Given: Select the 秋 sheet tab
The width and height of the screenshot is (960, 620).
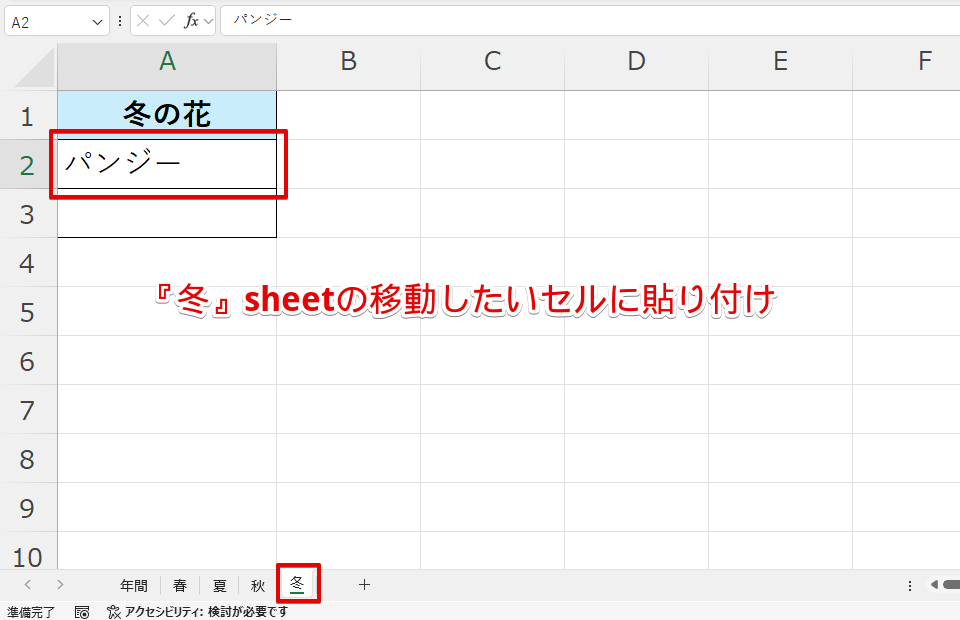Looking at the screenshot, I should coord(258,586).
